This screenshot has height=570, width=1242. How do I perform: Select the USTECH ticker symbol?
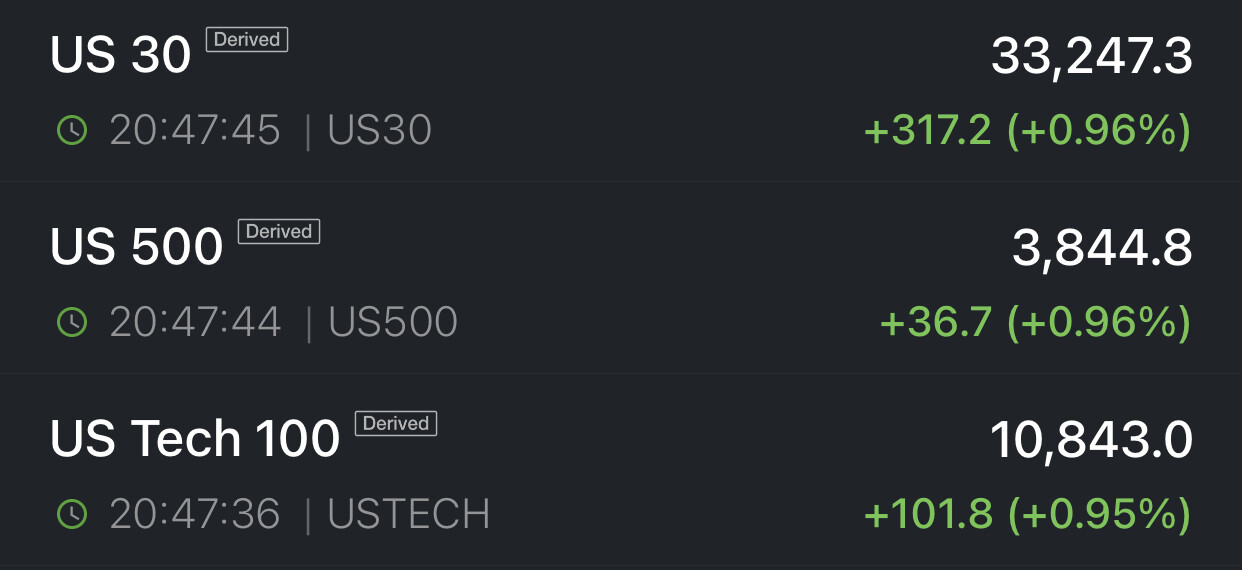click(x=409, y=514)
